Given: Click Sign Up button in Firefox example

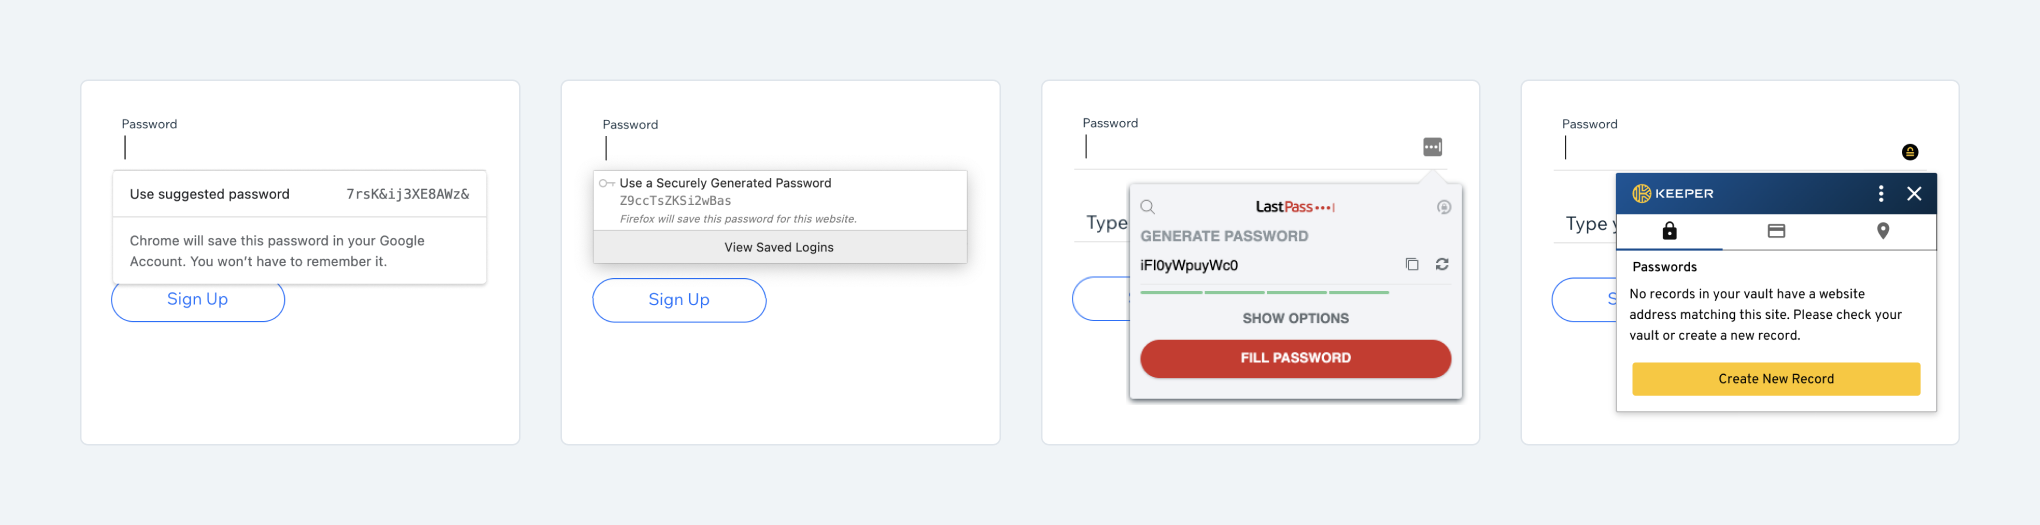Looking at the screenshot, I should (x=679, y=300).
